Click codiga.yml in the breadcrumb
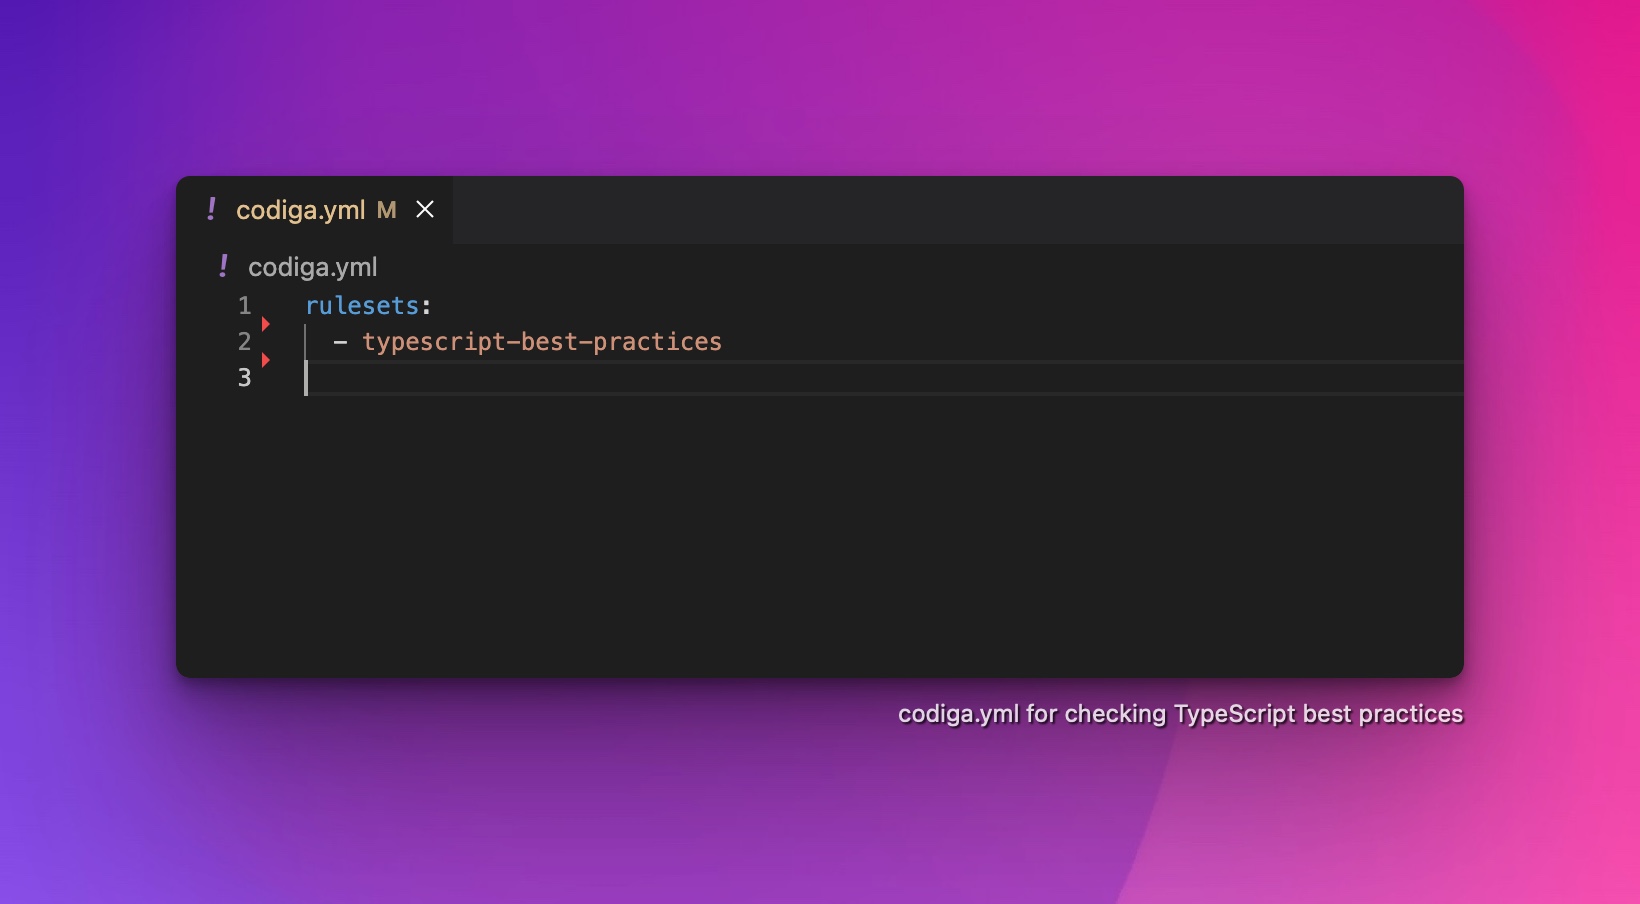This screenshot has height=904, width=1640. [x=313, y=267]
